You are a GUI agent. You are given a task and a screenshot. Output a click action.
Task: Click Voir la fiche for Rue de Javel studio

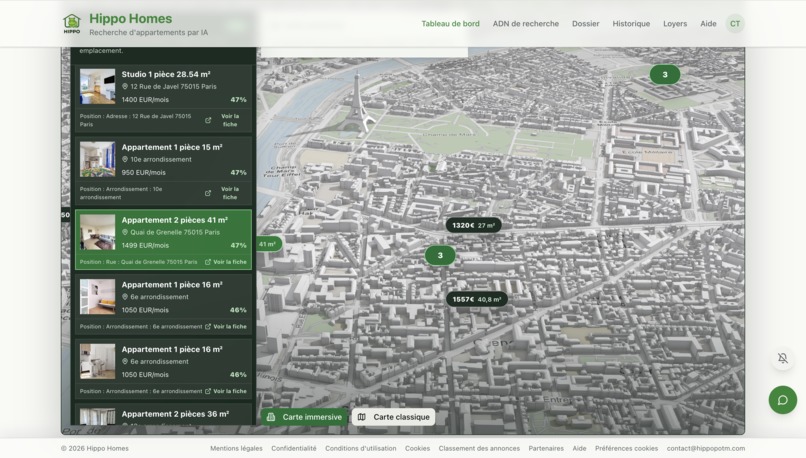(230, 120)
